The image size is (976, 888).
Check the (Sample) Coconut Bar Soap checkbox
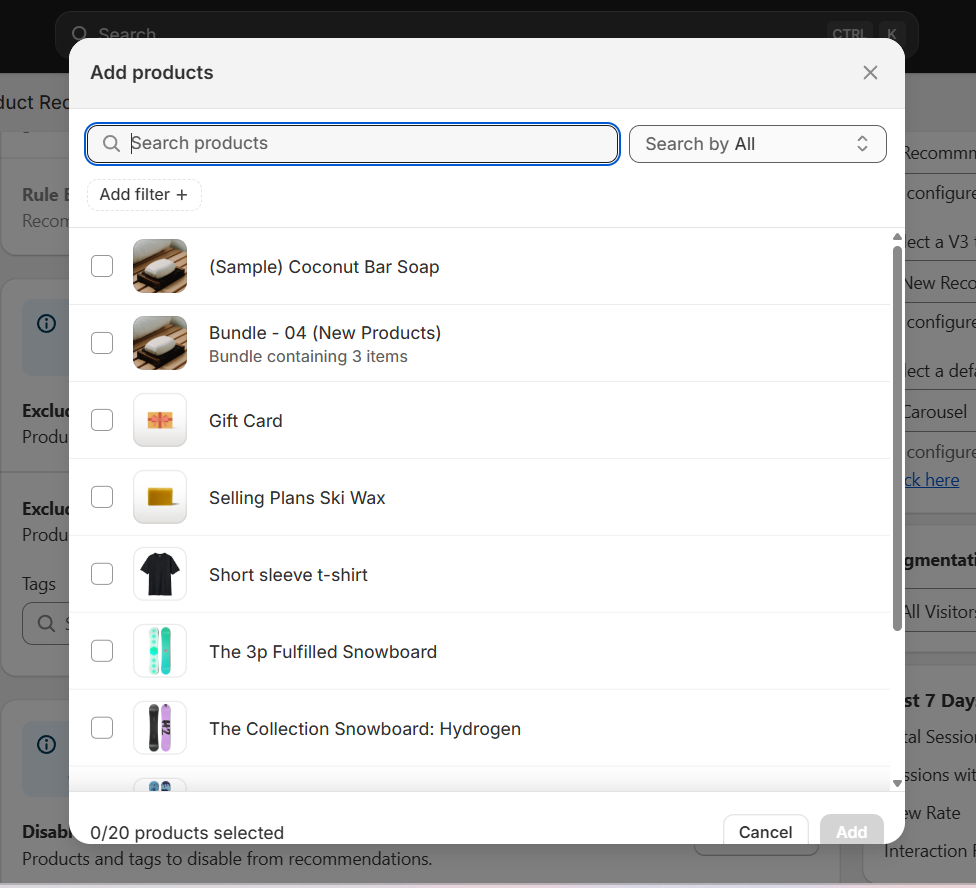pyautogui.click(x=101, y=266)
